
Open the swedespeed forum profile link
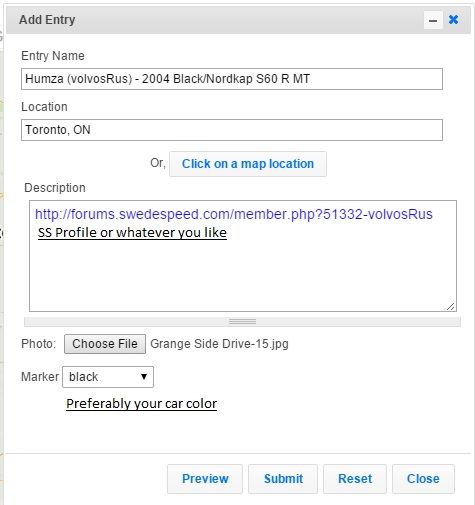tap(234, 214)
